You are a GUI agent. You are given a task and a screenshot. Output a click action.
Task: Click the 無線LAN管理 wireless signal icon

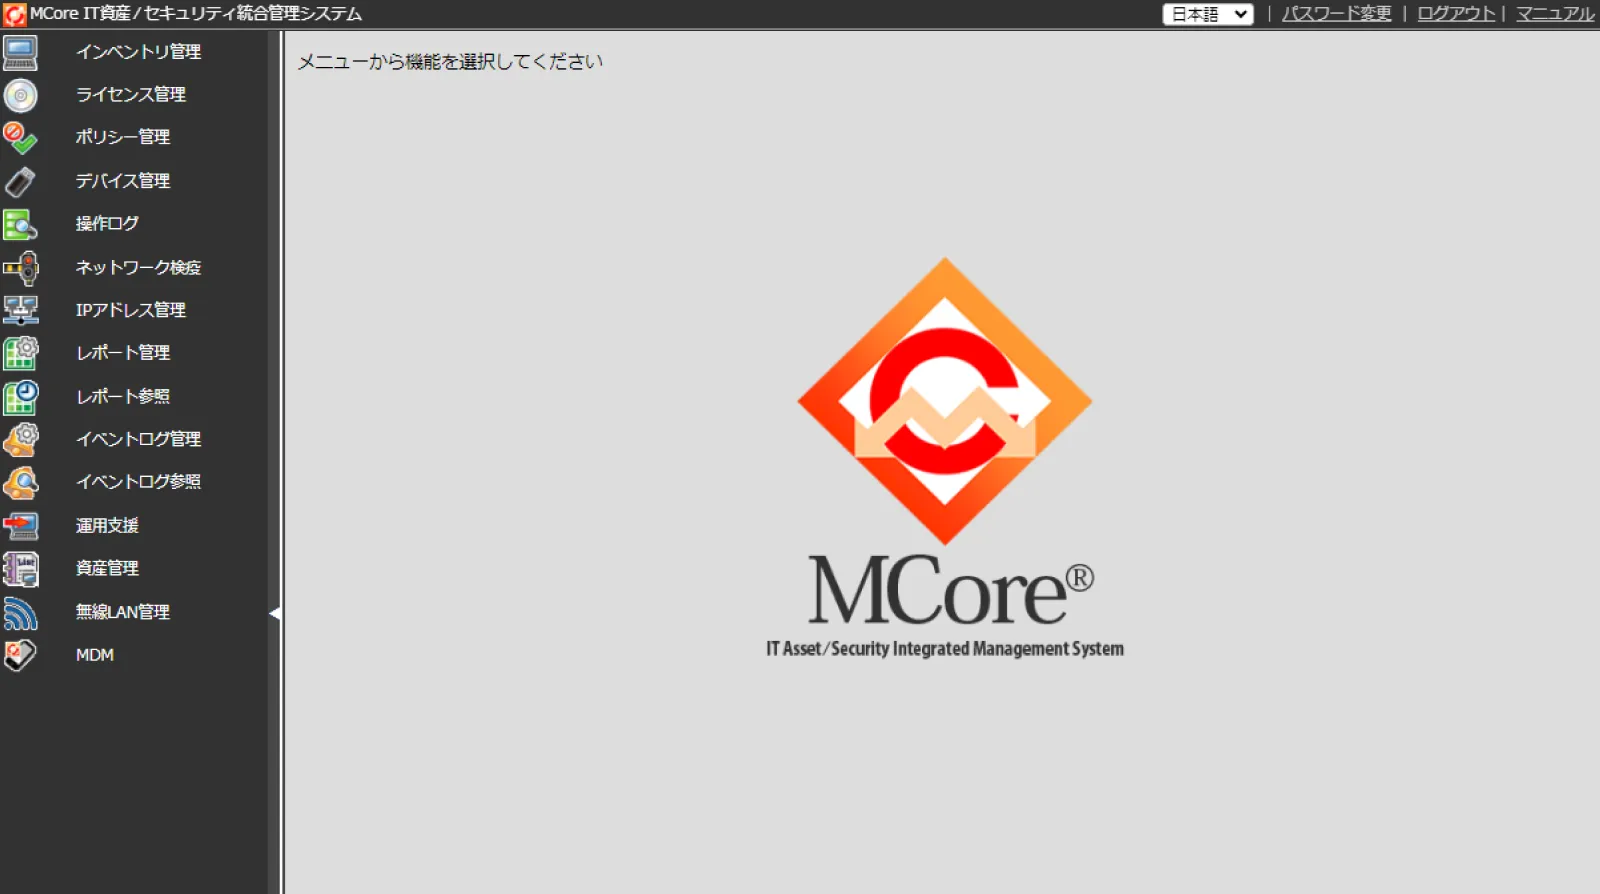[x=20, y=612]
